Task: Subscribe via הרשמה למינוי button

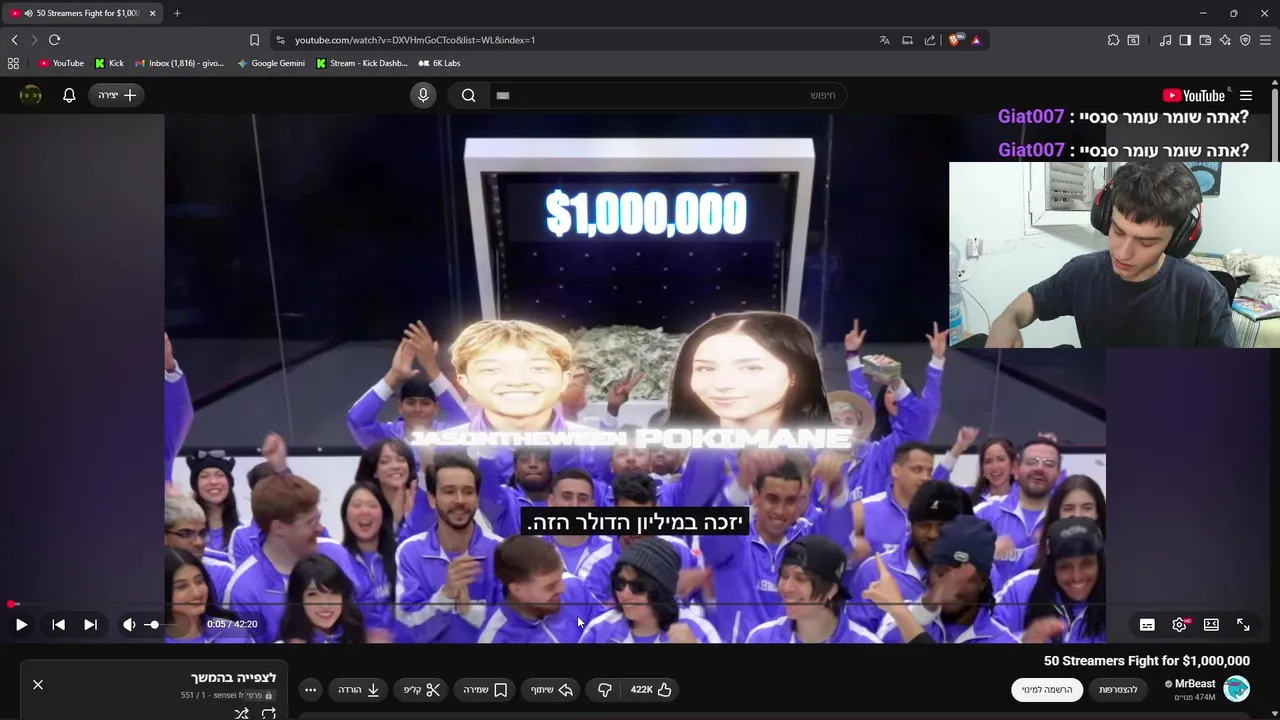Action: [x=1047, y=689]
